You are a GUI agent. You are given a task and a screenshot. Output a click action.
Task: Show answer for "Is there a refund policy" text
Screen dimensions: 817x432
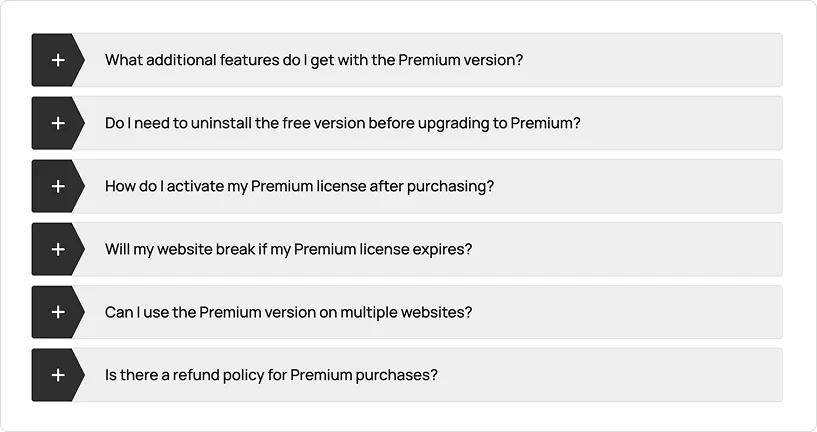click(271, 375)
